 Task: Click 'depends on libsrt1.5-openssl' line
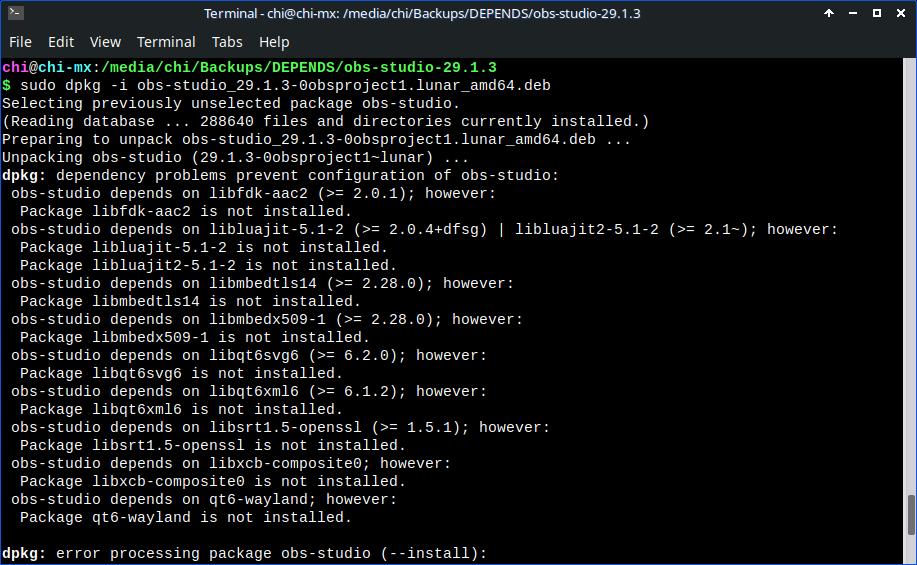pos(281,428)
